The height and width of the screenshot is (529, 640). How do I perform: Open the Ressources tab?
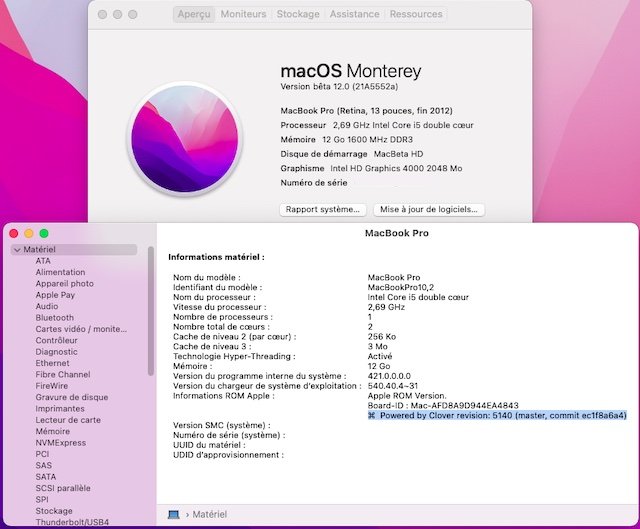click(416, 14)
